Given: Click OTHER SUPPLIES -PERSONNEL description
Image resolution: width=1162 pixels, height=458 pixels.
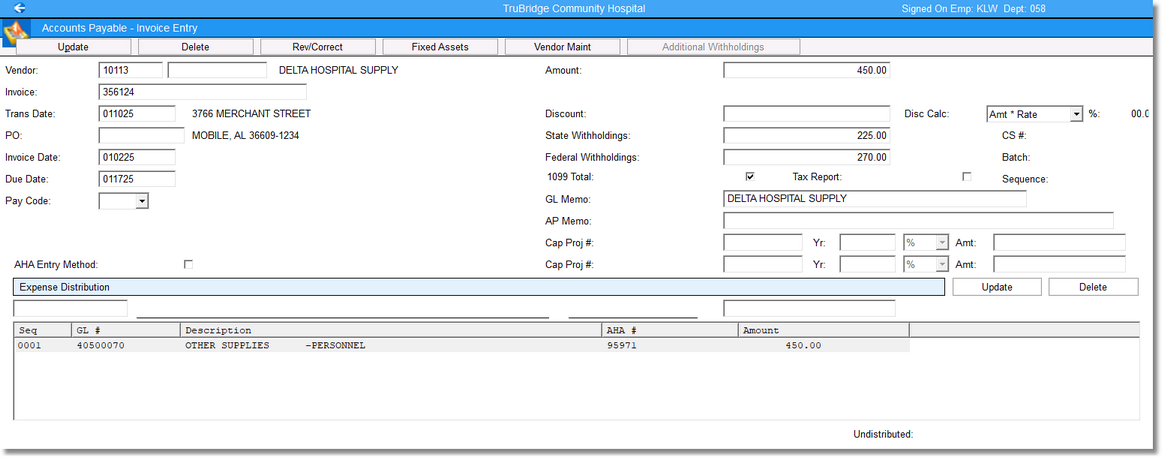Looking at the screenshot, I should [x=275, y=346].
